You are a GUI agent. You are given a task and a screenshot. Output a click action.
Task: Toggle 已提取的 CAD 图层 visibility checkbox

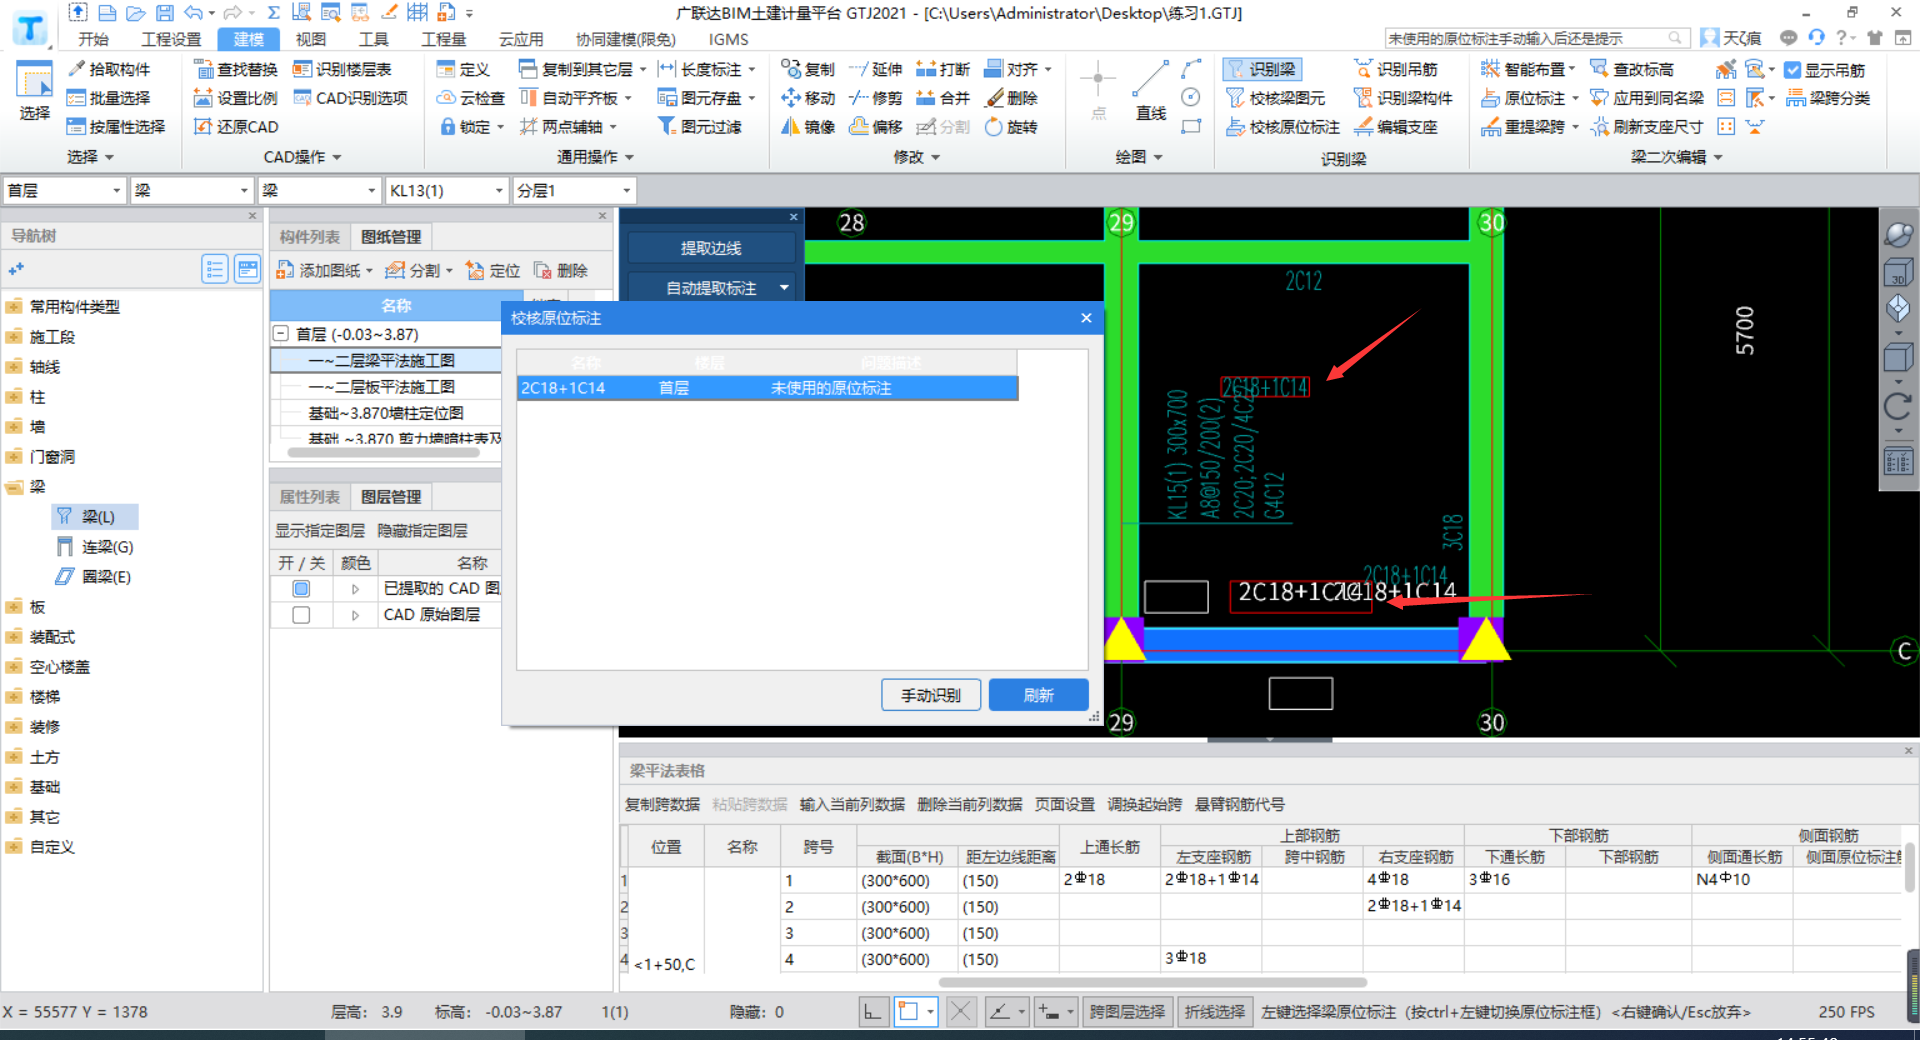click(x=301, y=589)
